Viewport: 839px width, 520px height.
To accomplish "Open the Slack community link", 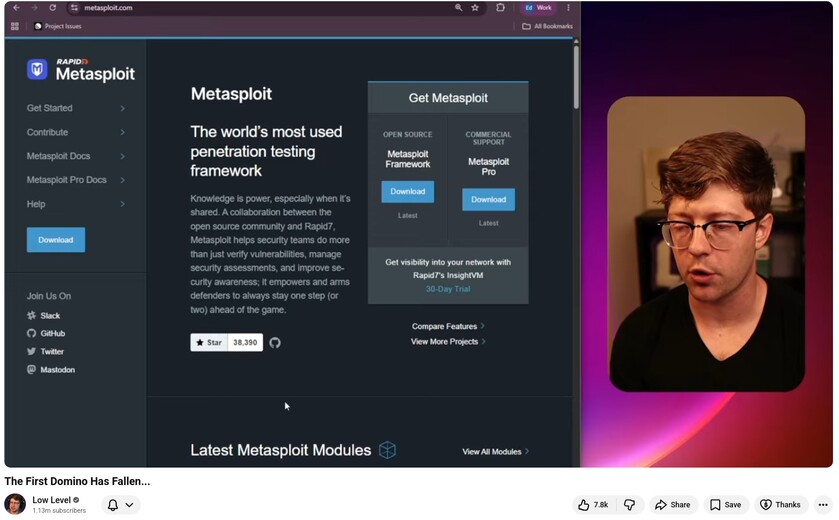I will point(44,316).
